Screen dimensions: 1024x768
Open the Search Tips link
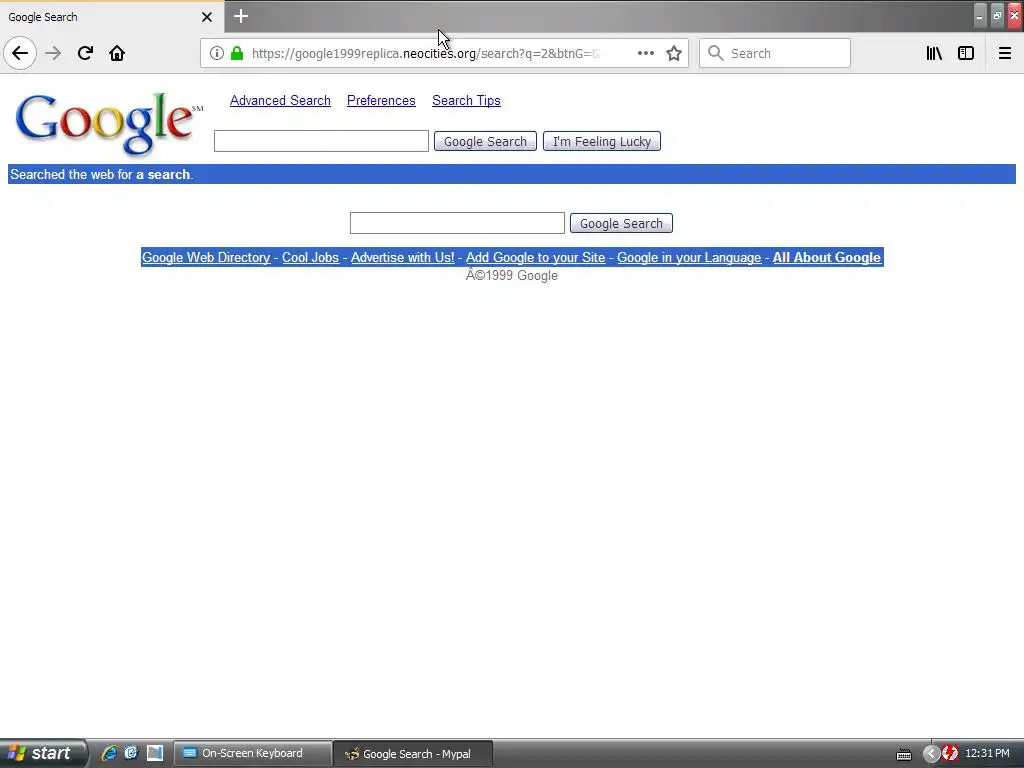[x=466, y=101]
